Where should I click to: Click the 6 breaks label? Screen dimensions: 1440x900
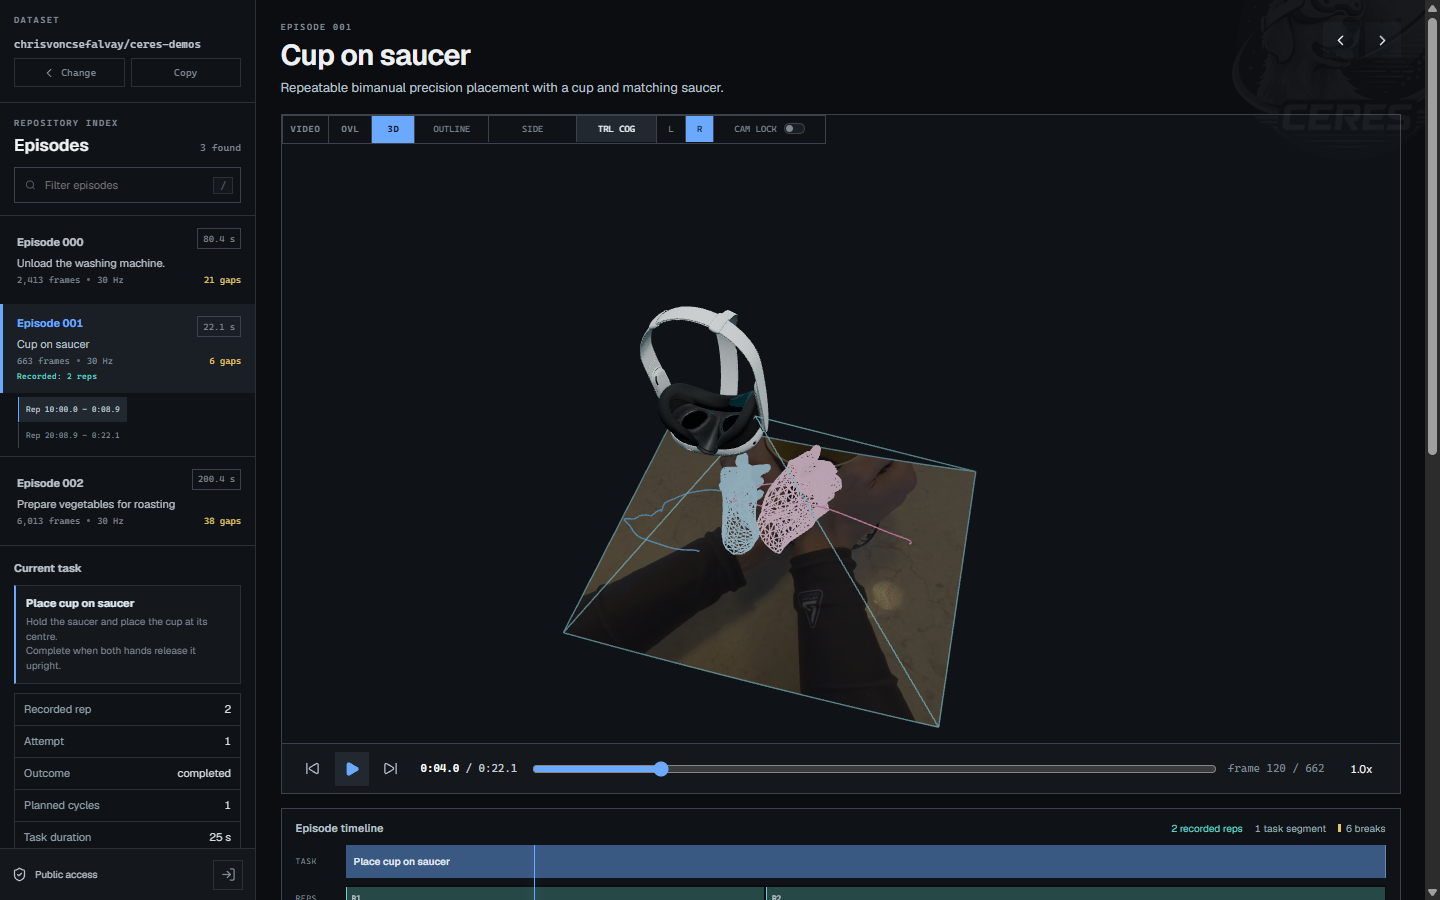1362,829
